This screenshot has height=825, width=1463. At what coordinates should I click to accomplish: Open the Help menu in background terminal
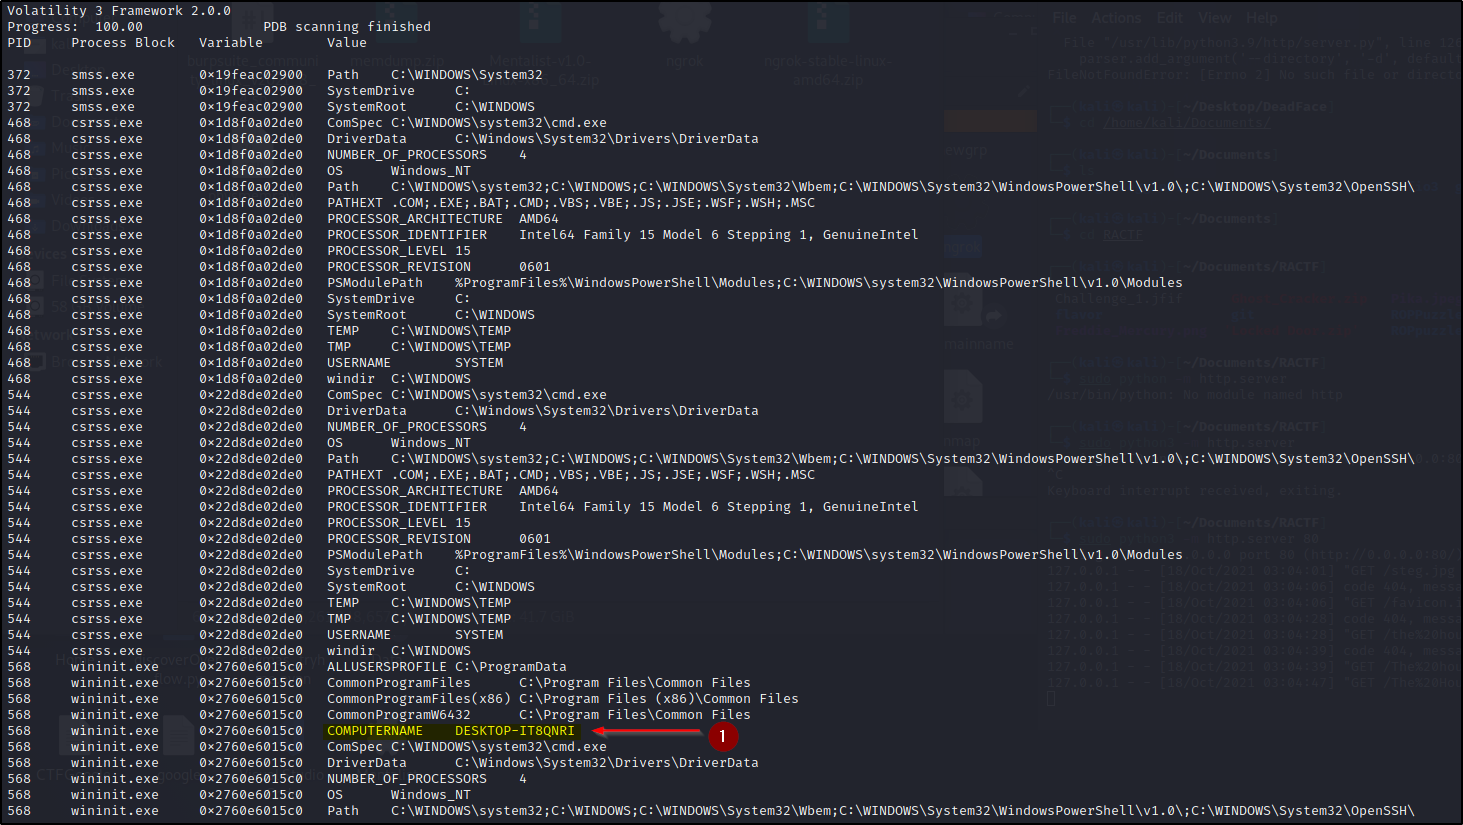point(1261,18)
